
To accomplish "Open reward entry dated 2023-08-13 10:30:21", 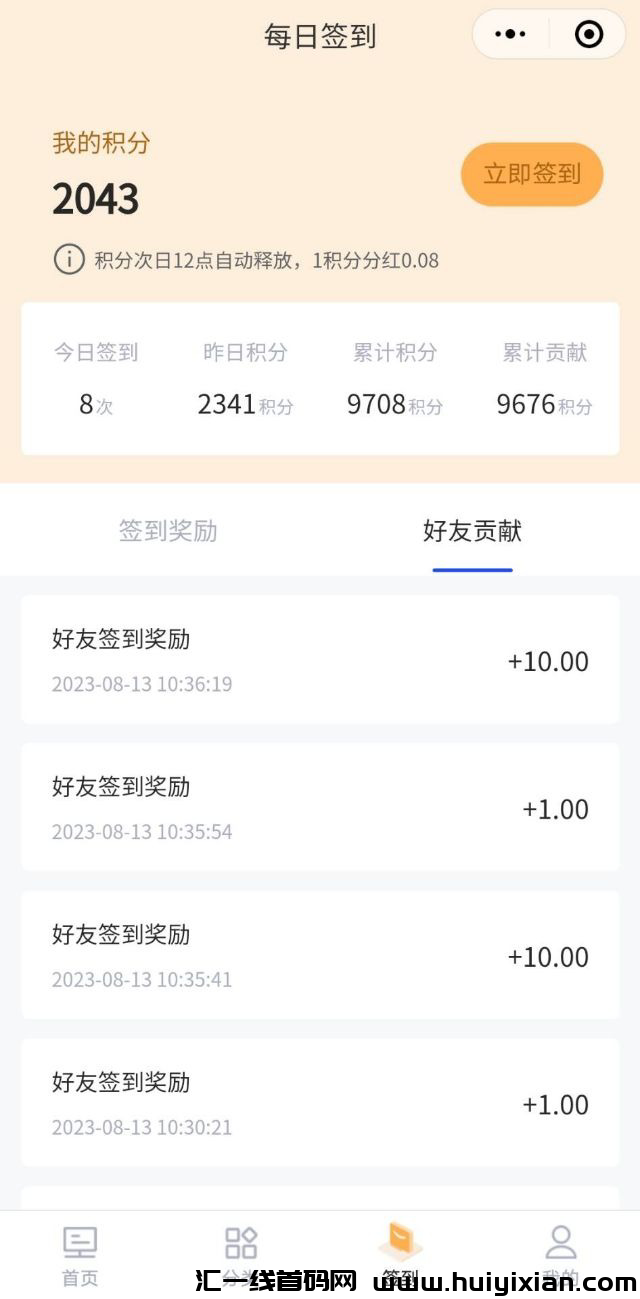I will (x=320, y=1103).
